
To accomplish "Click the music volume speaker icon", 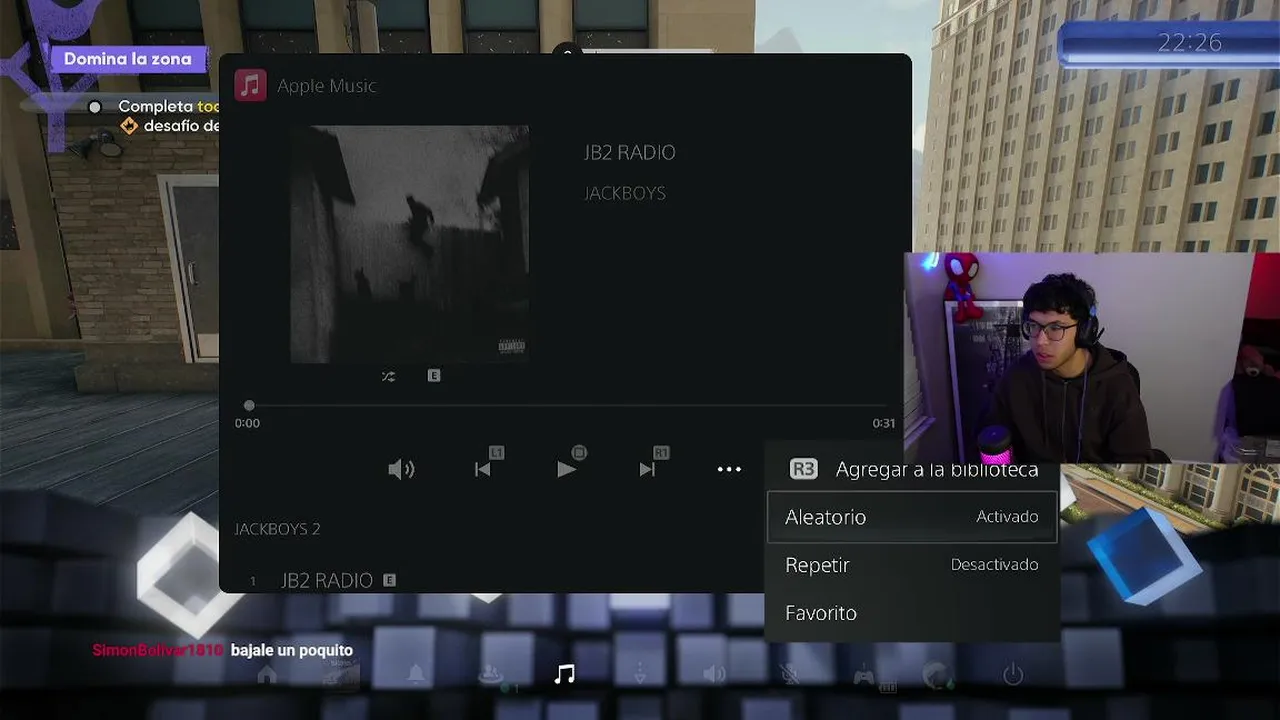I will [x=401, y=469].
